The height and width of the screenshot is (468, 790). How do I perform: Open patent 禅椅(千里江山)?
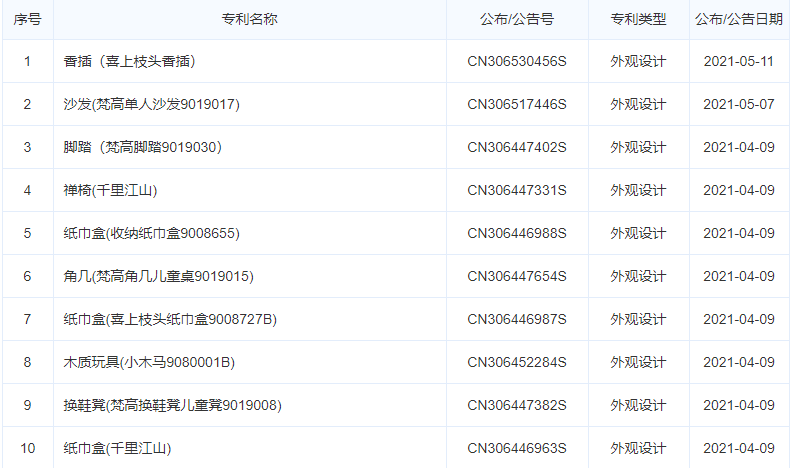tap(110, 190)
